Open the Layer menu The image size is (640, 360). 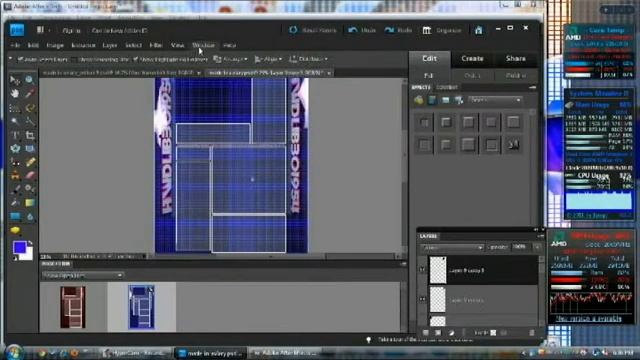tap(110, 45)
